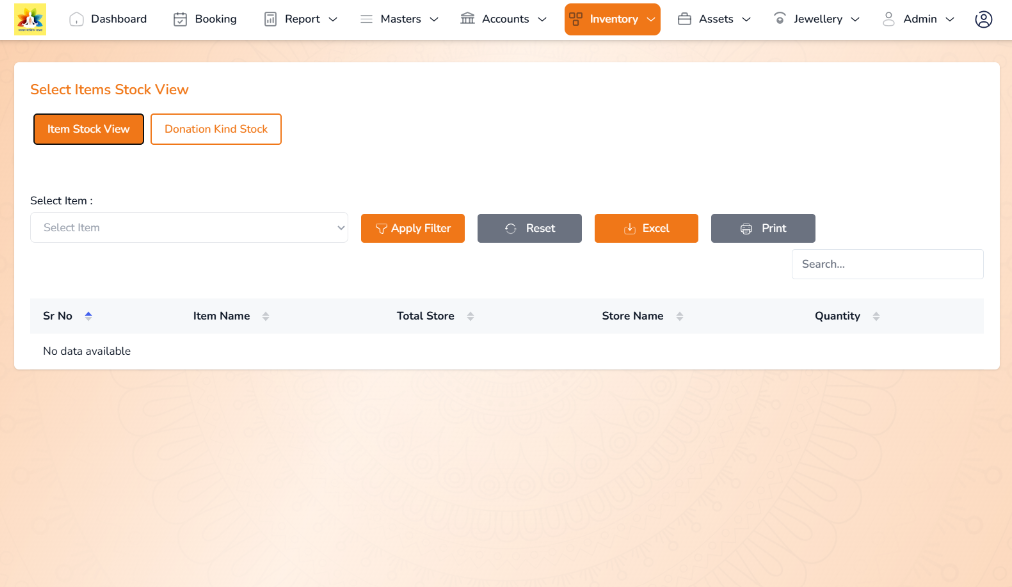Sort by Quantity using its arrows
Screen dimensions: 1012x587
click(876, 316)
